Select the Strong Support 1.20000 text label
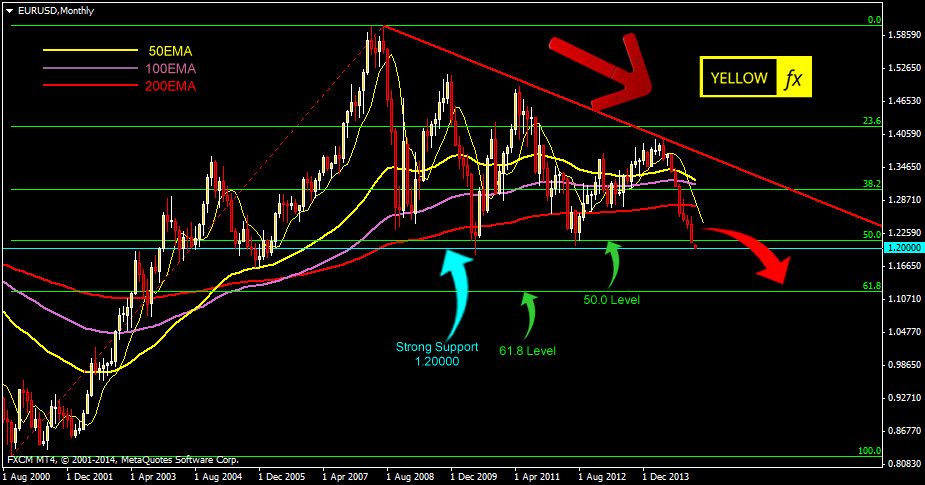The image size is (925, 485). coord(437,354)
